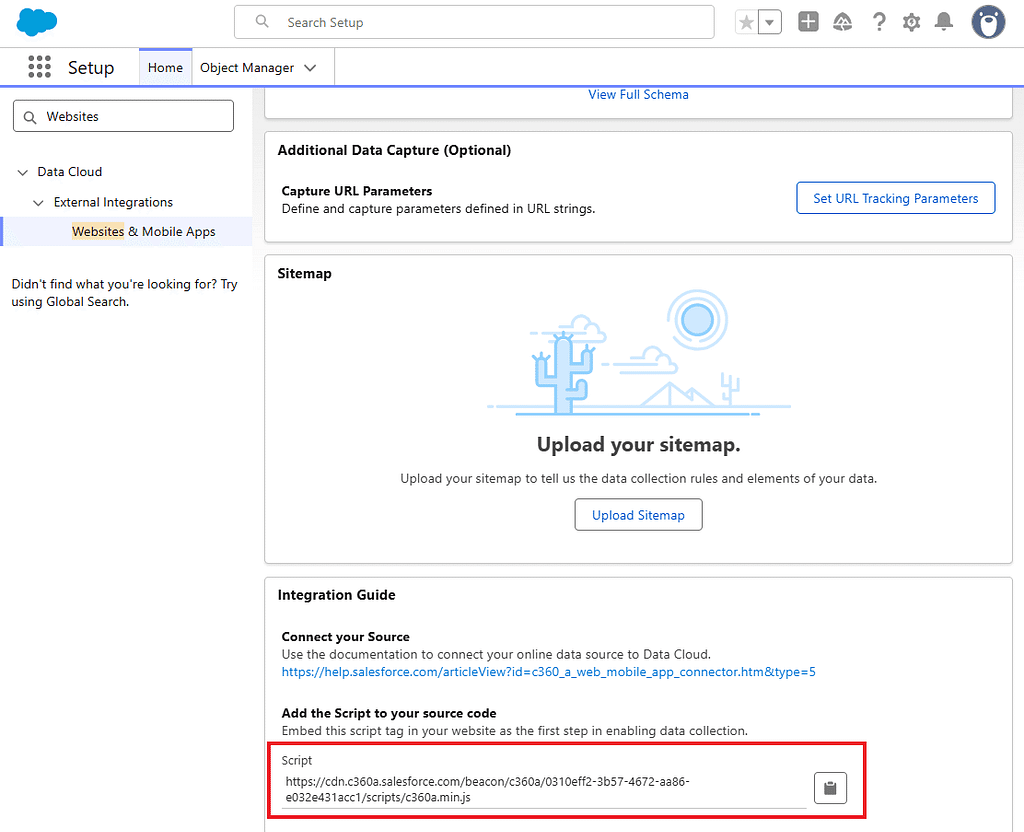Collapse the Data Cloud tree section

coord(23,172)
